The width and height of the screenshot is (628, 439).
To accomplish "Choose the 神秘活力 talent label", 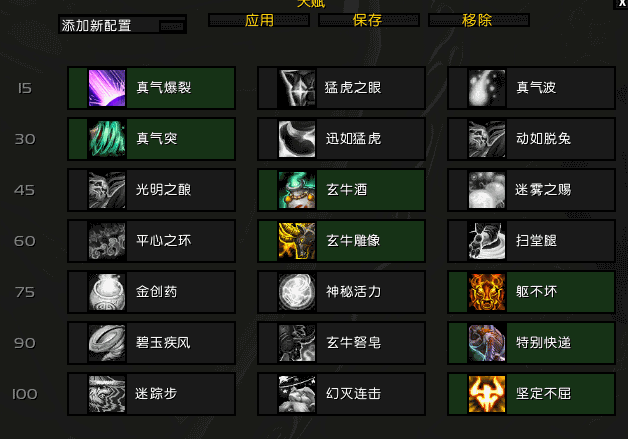I will [x=353, y=292].
